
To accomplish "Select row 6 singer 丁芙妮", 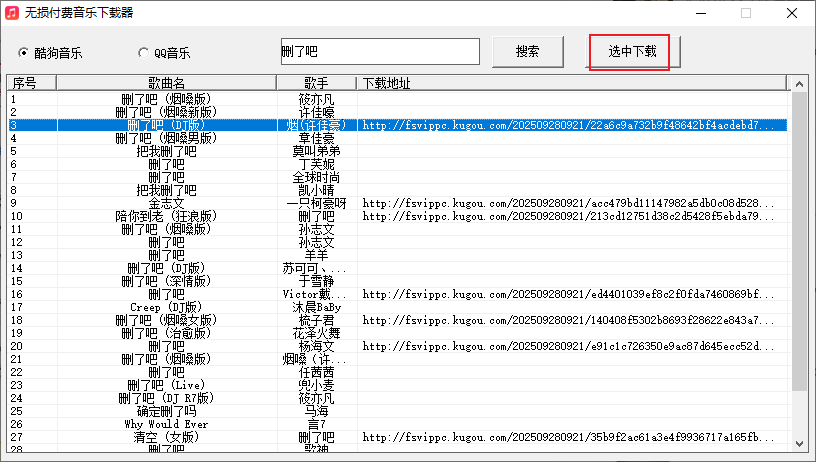I will point(316,164).
